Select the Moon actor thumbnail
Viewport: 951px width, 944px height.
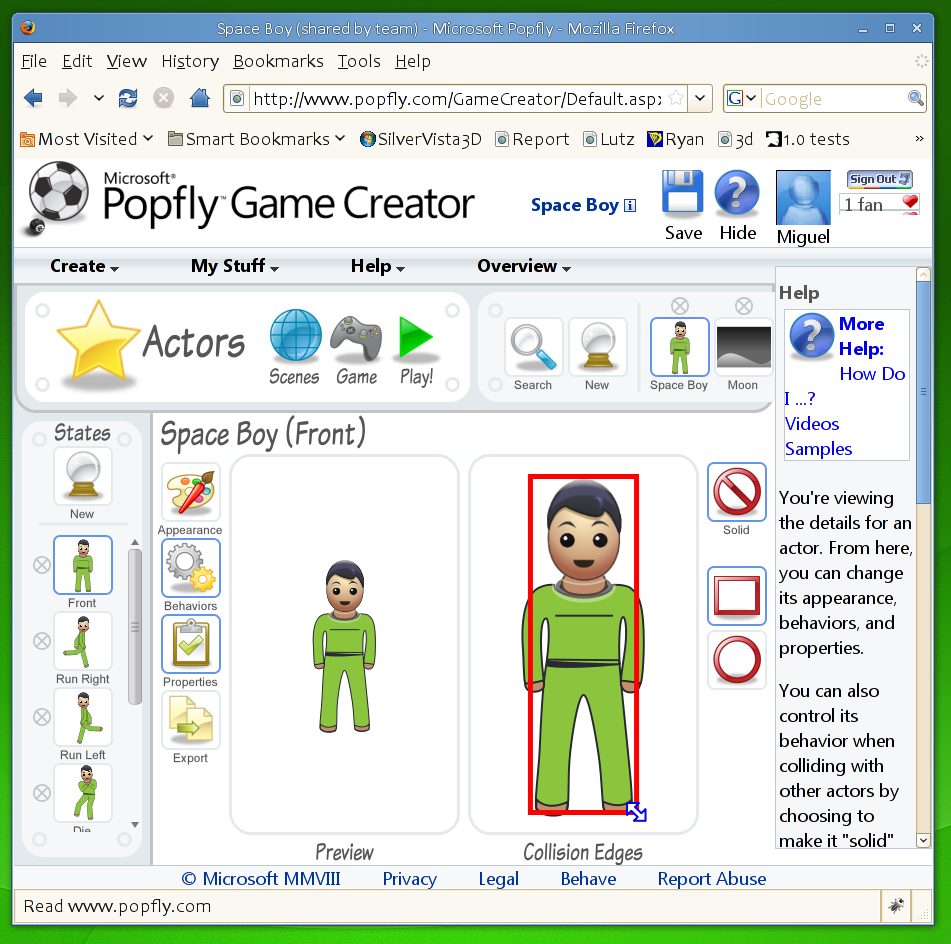click(x=744, y=347)
